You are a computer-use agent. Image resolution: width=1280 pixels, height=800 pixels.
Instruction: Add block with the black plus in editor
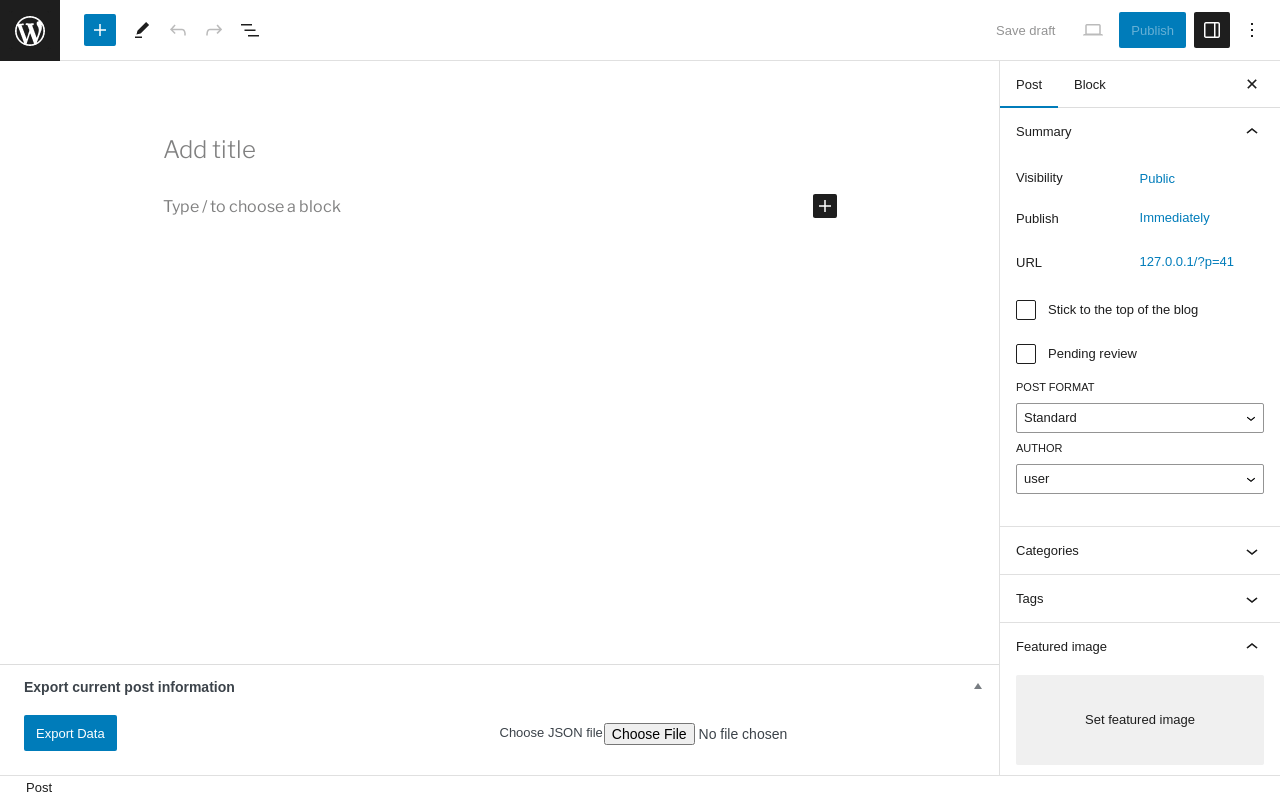pos(825,206)
